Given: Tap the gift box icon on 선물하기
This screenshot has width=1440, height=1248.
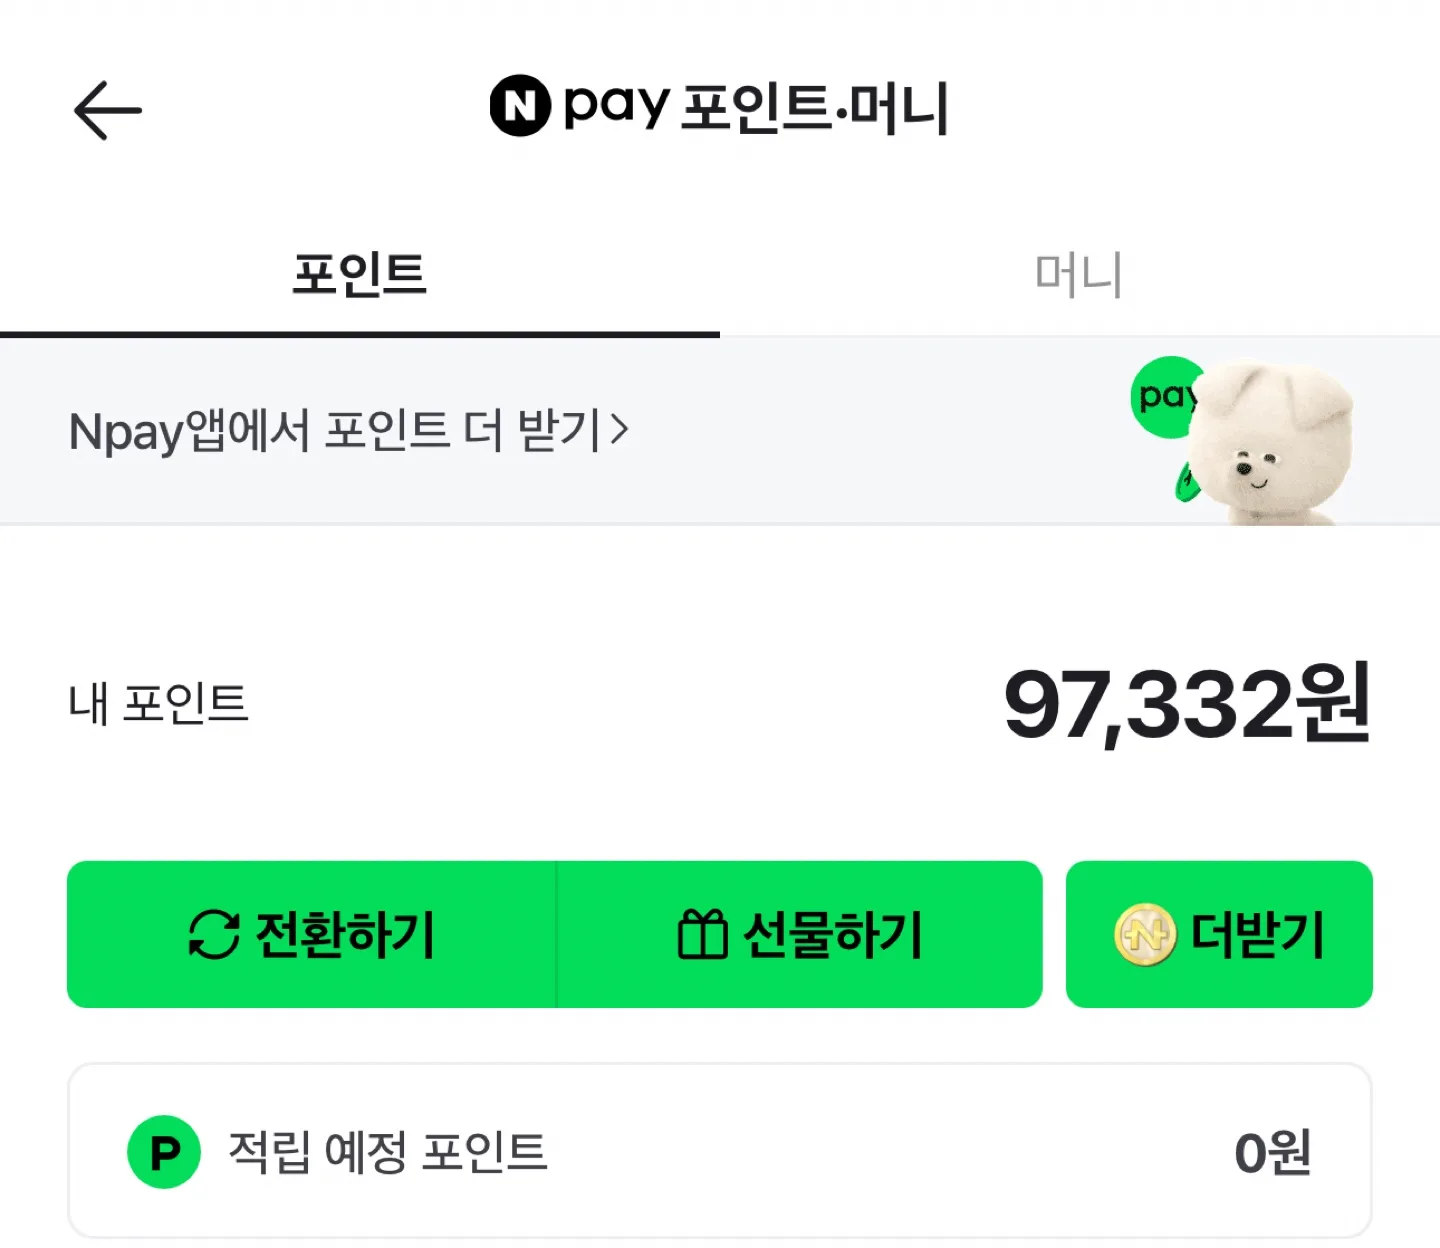Looking at the screenshot, I should click(702, 934).
